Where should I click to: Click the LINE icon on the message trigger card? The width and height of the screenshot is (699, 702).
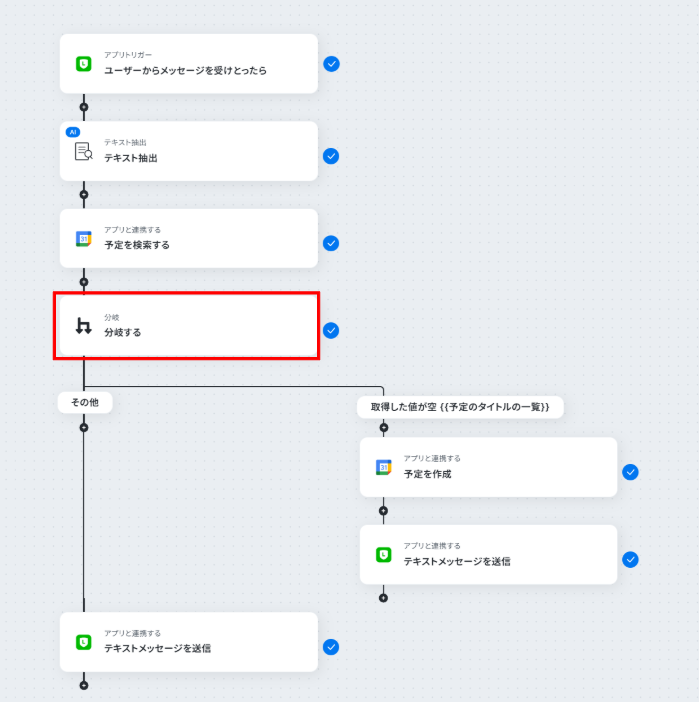click(83, 64)
